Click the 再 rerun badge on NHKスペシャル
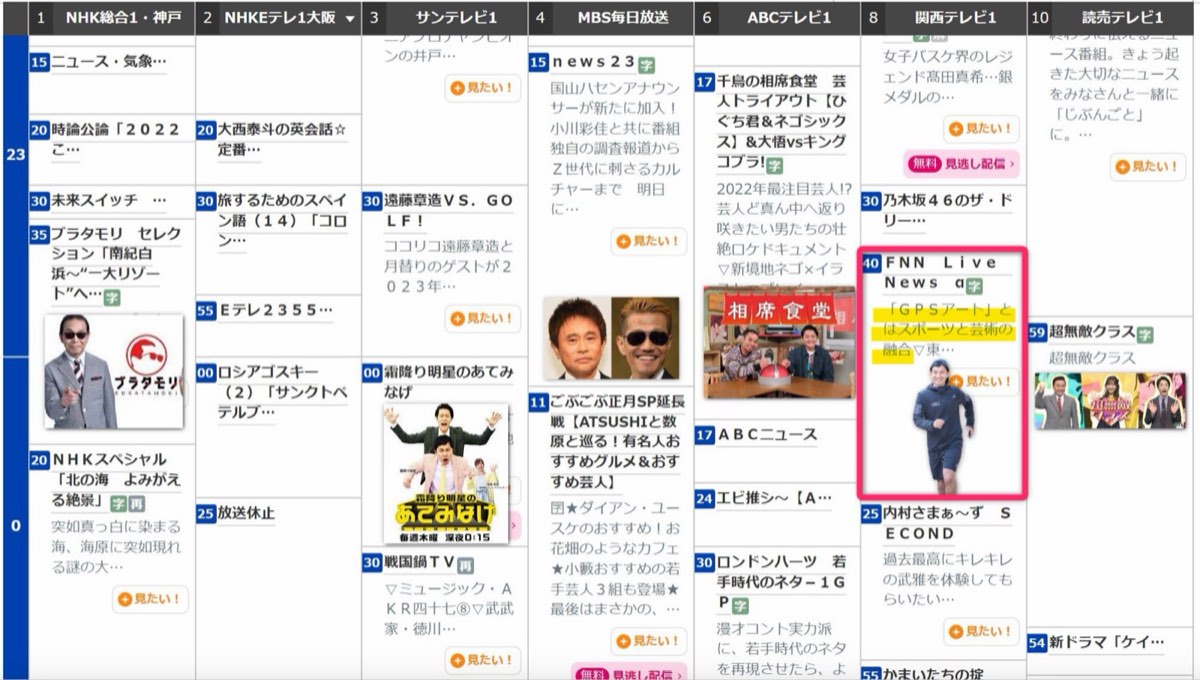This screenshot has height=680, width=1200. [137, 504]
